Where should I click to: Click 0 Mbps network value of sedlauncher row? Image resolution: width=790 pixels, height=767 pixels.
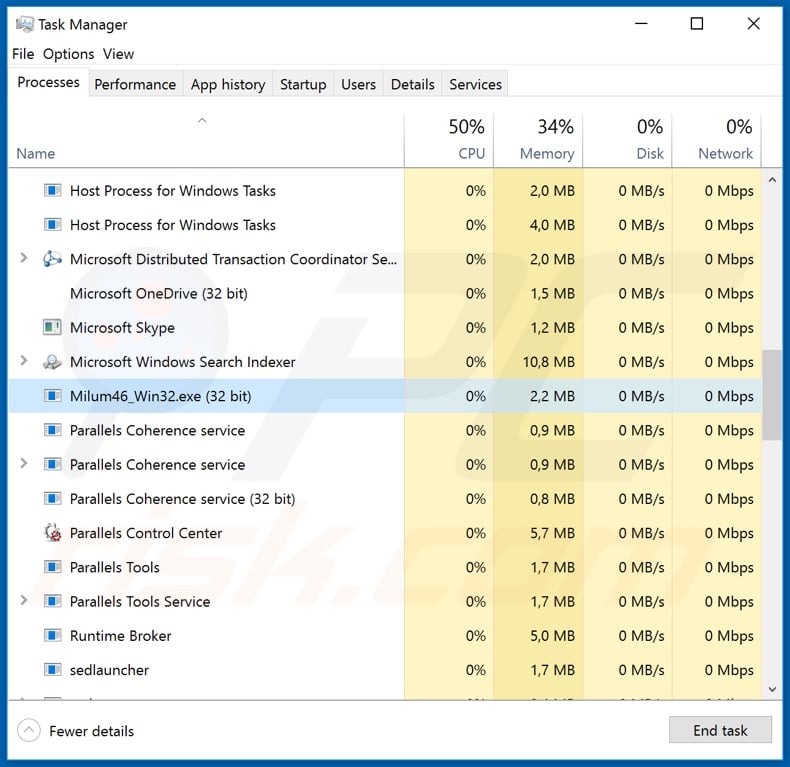click(x=729, y=670)
